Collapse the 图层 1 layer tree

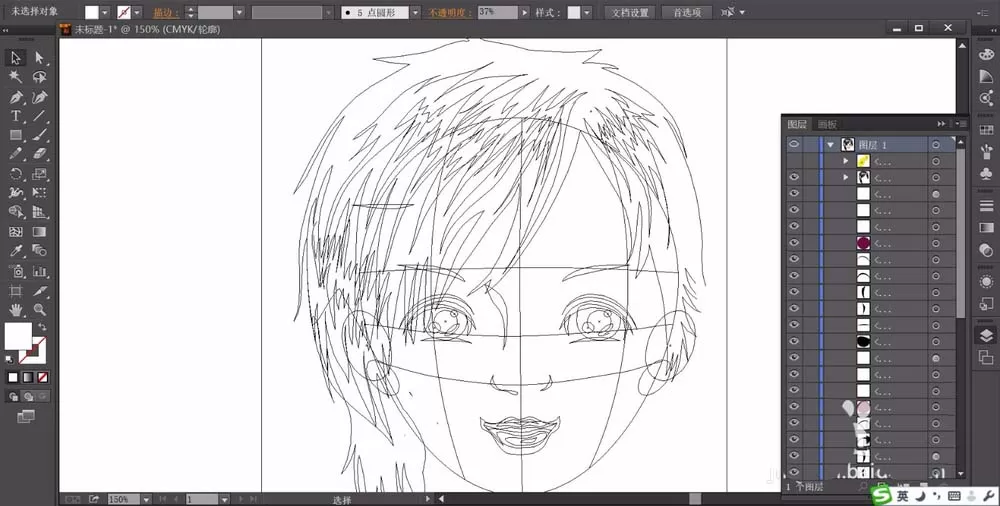[x=830, y=145]
